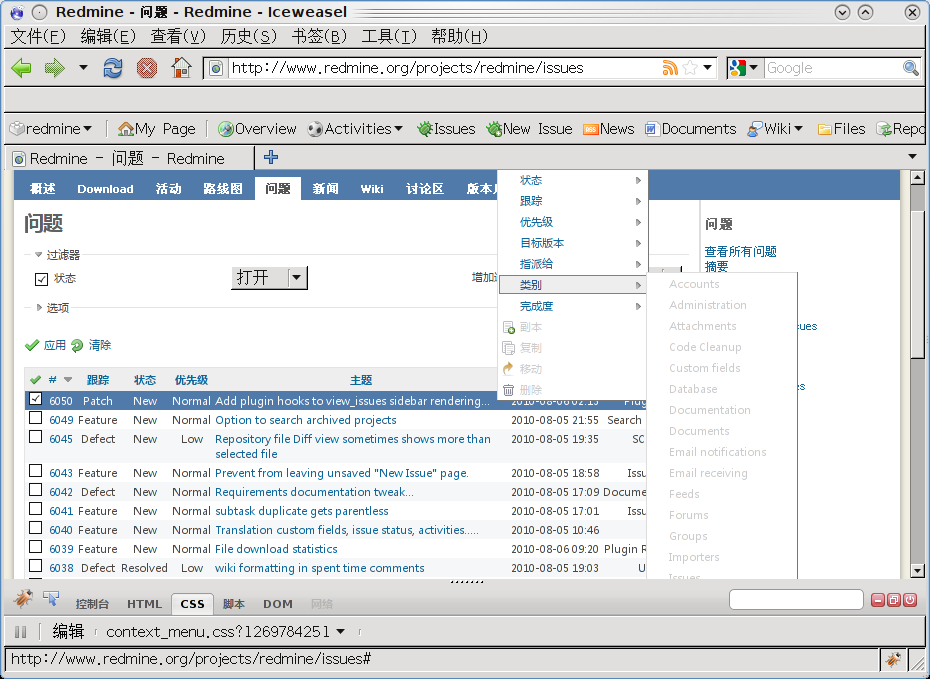Activate Firebug inspect element tool
Viewport: 930px width, 679px height.
click(51, 599)
